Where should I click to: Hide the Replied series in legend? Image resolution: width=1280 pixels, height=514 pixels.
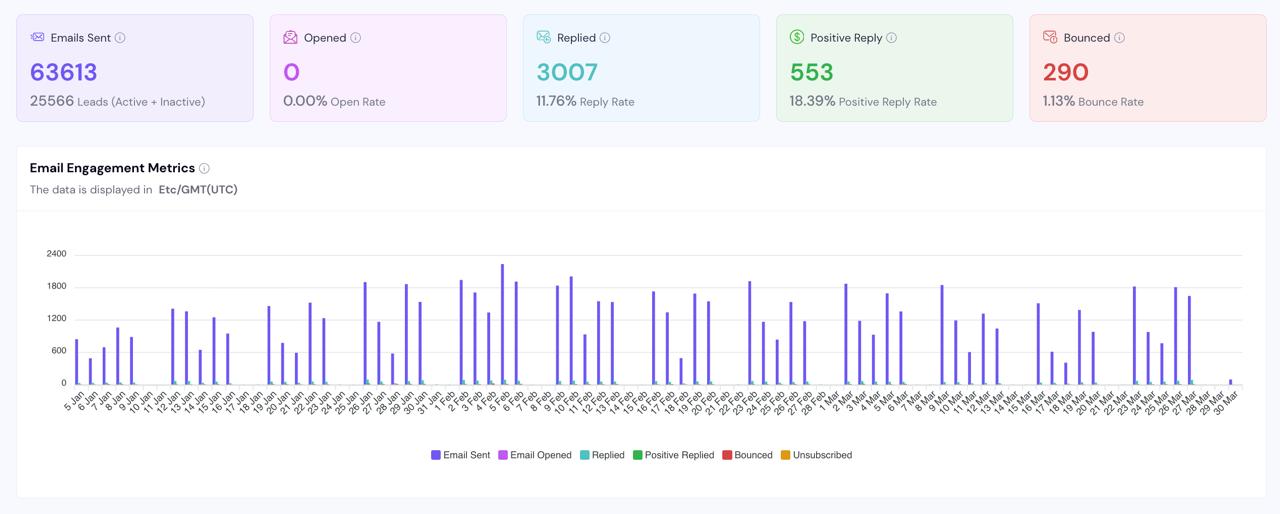(601, 455)
